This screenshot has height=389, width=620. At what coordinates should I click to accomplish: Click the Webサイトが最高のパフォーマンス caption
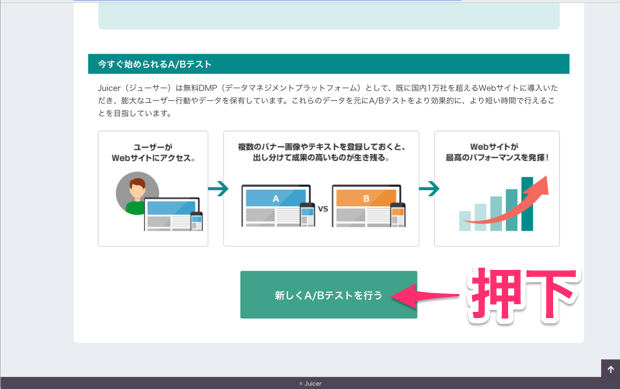(497, 152)
